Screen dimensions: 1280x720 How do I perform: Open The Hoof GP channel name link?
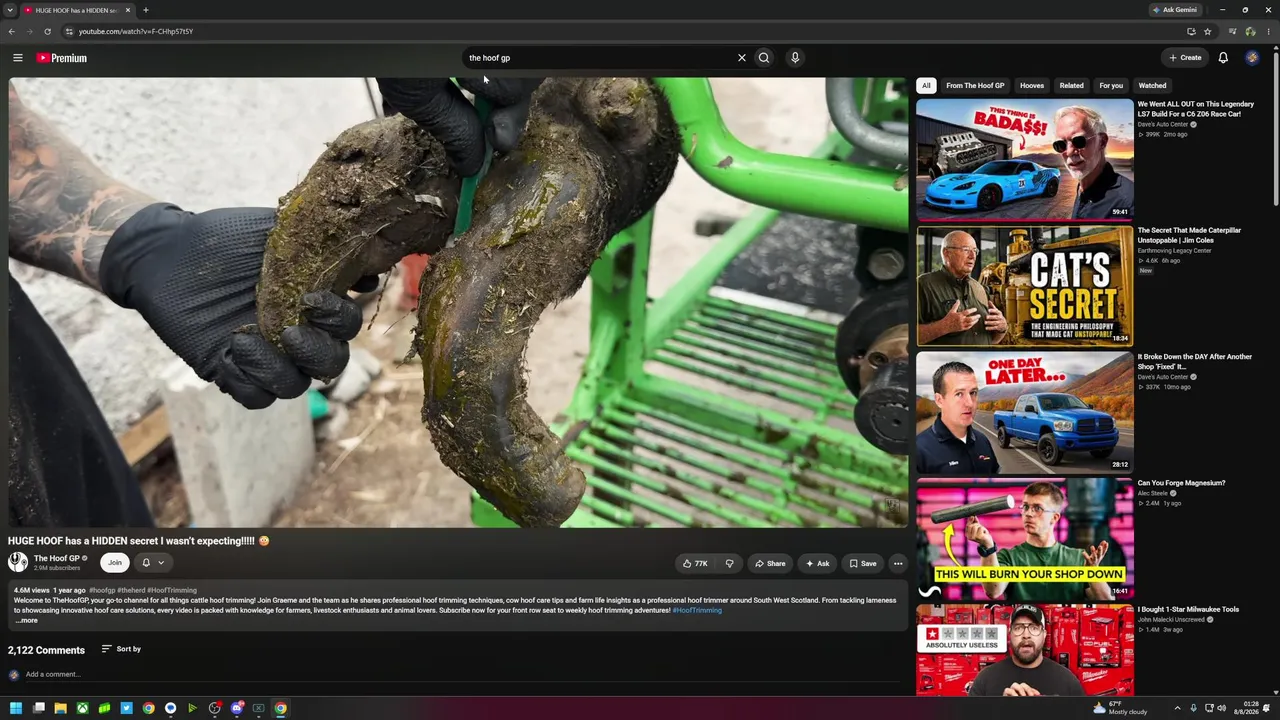click(x=57, y=558)
